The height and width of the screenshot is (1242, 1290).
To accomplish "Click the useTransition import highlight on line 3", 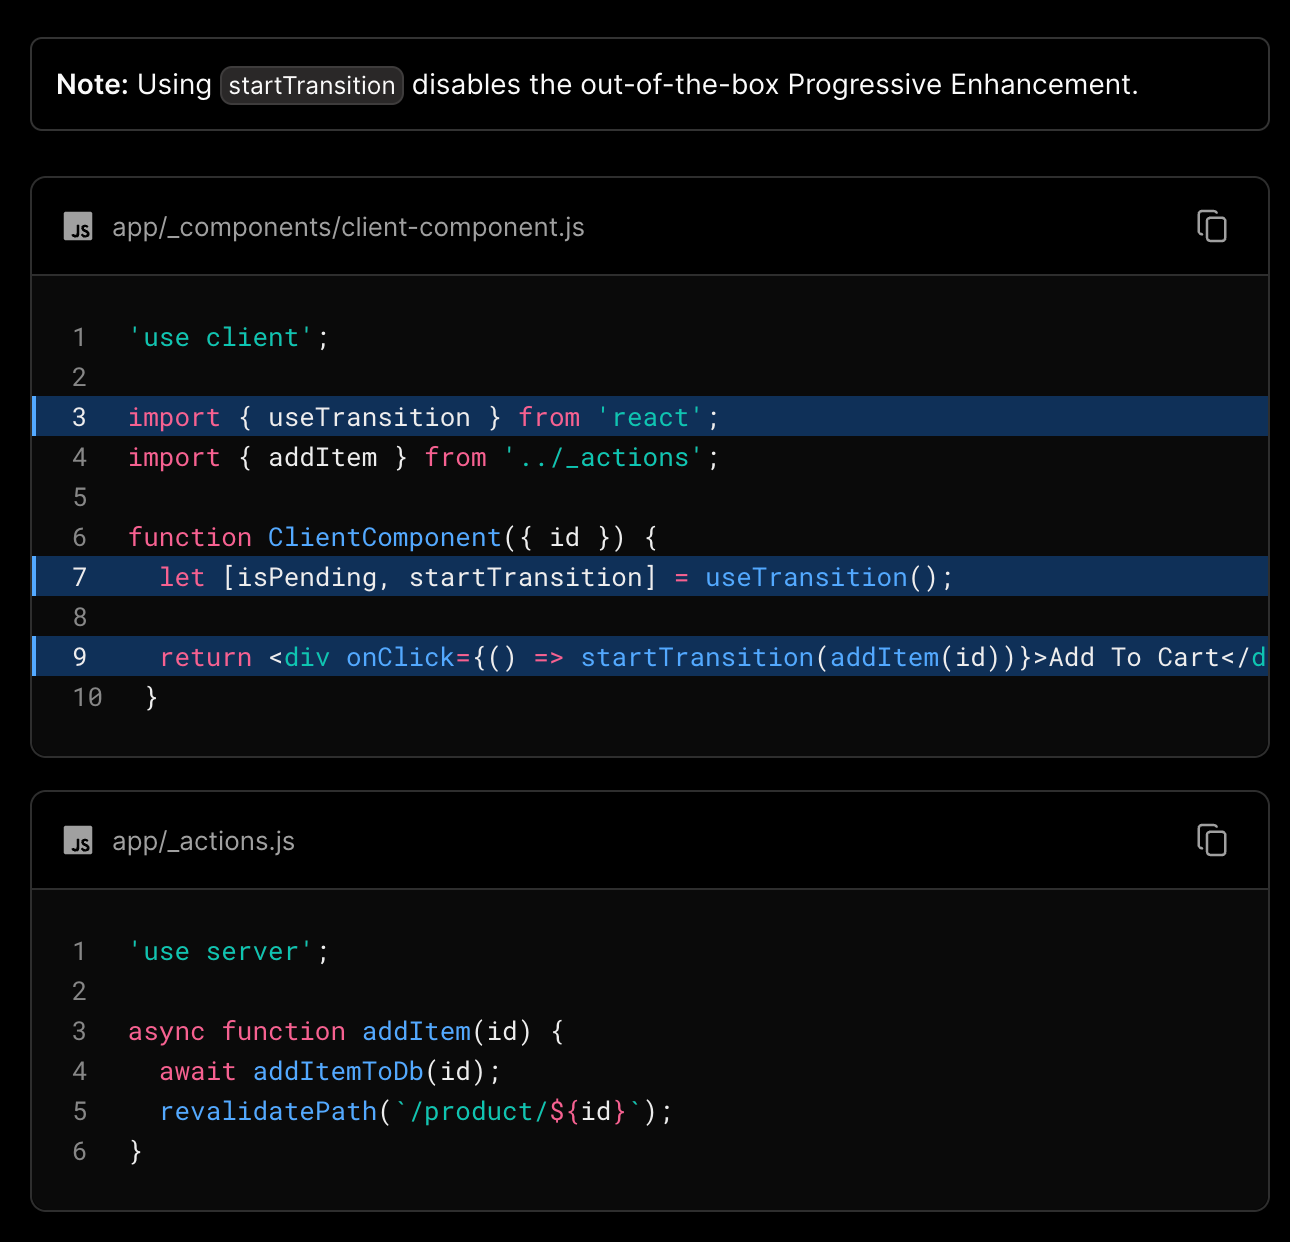I will click(369, 417).
